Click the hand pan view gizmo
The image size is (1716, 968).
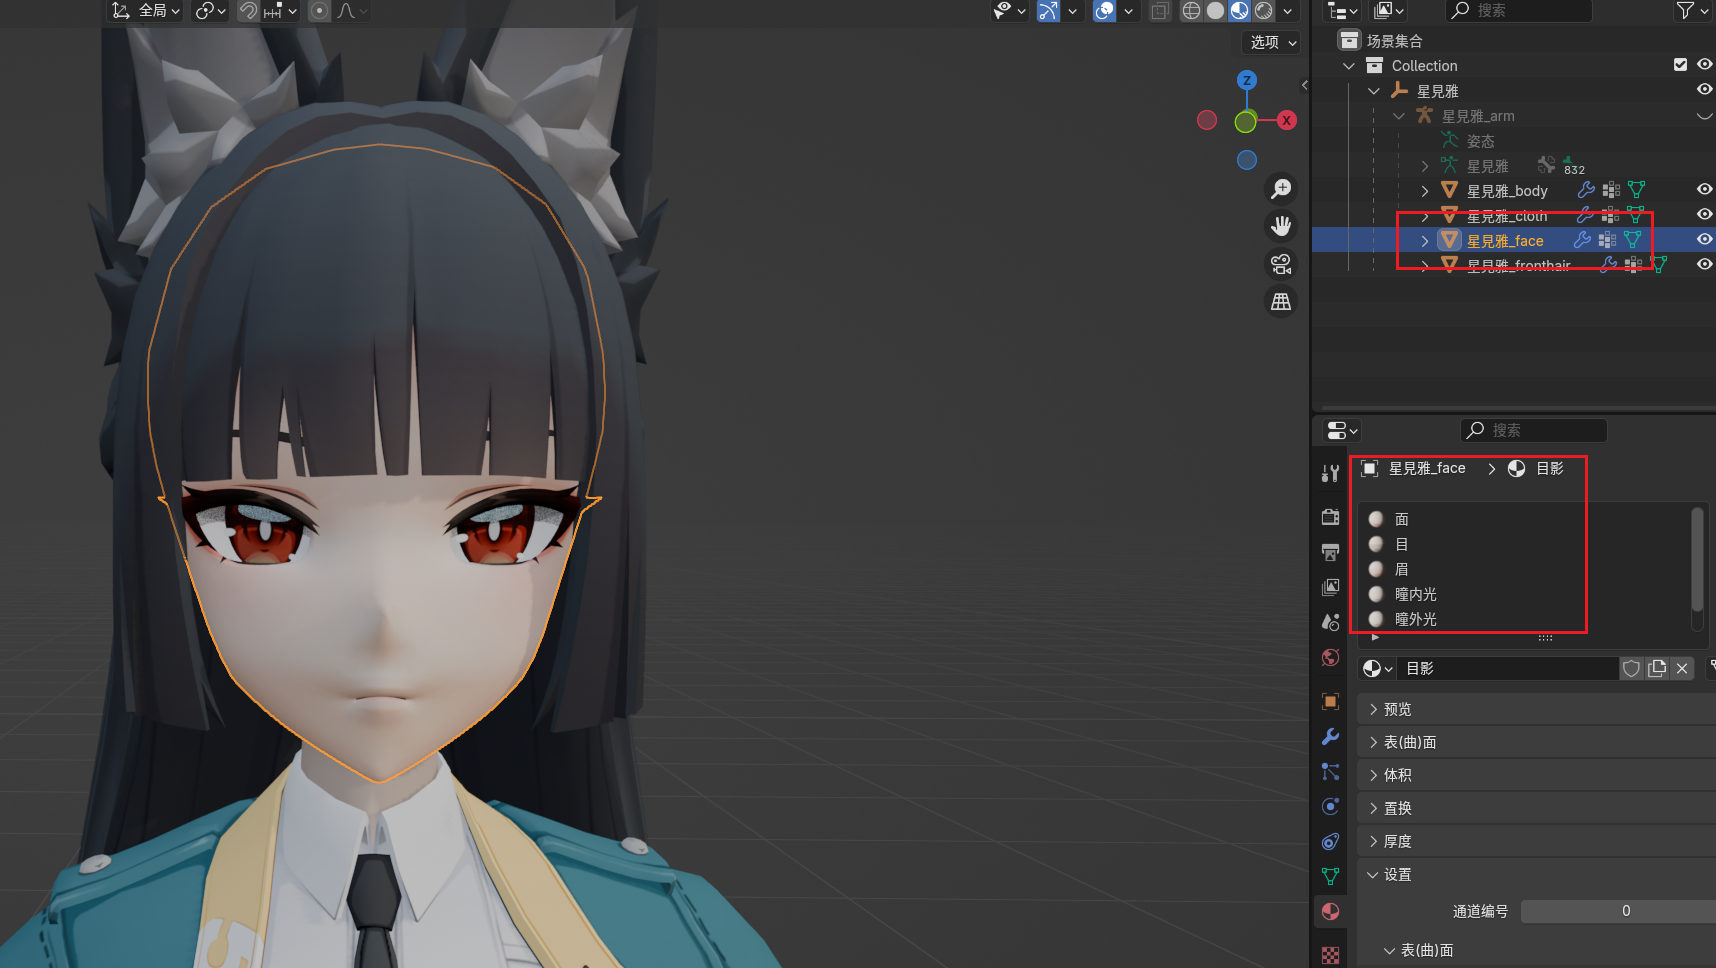[x=1280, y=226]
